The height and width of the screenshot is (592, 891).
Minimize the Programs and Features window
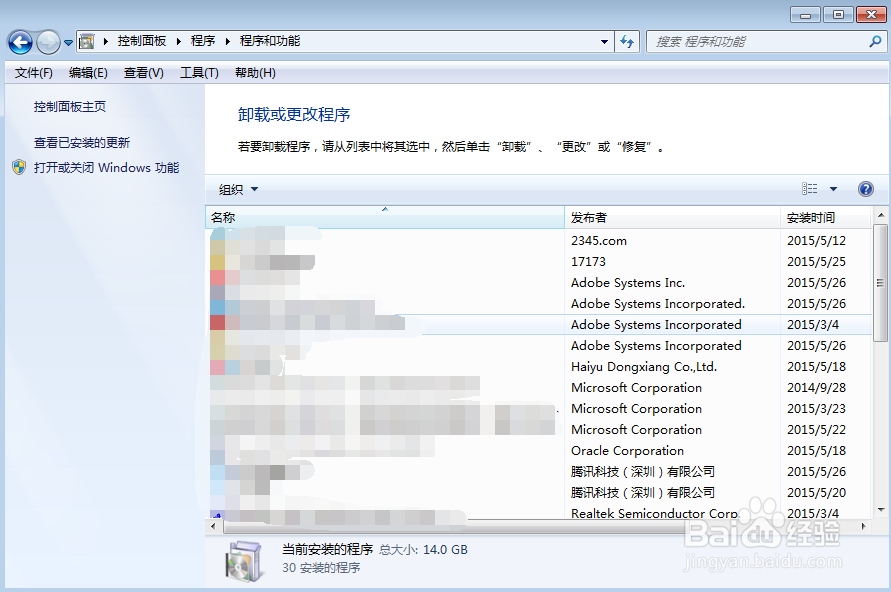click(805, 15)
